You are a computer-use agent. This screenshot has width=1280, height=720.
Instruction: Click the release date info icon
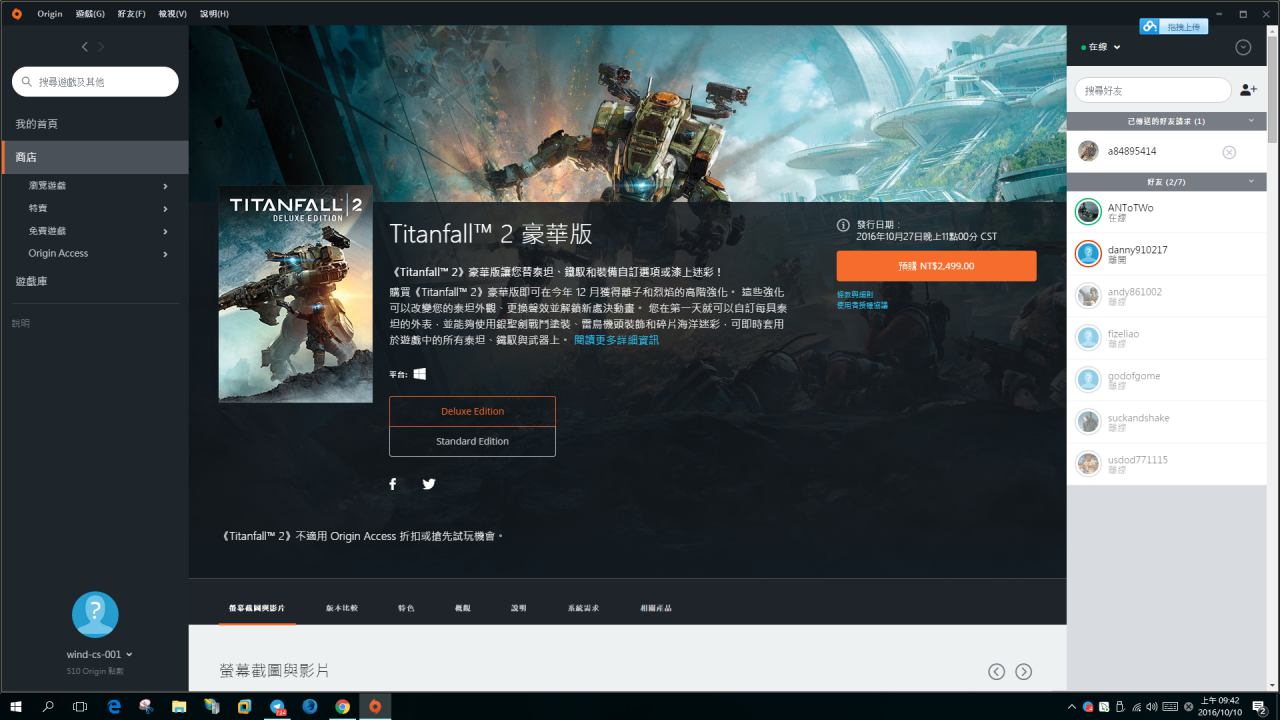pyautogui.click(x=843, y=226)
